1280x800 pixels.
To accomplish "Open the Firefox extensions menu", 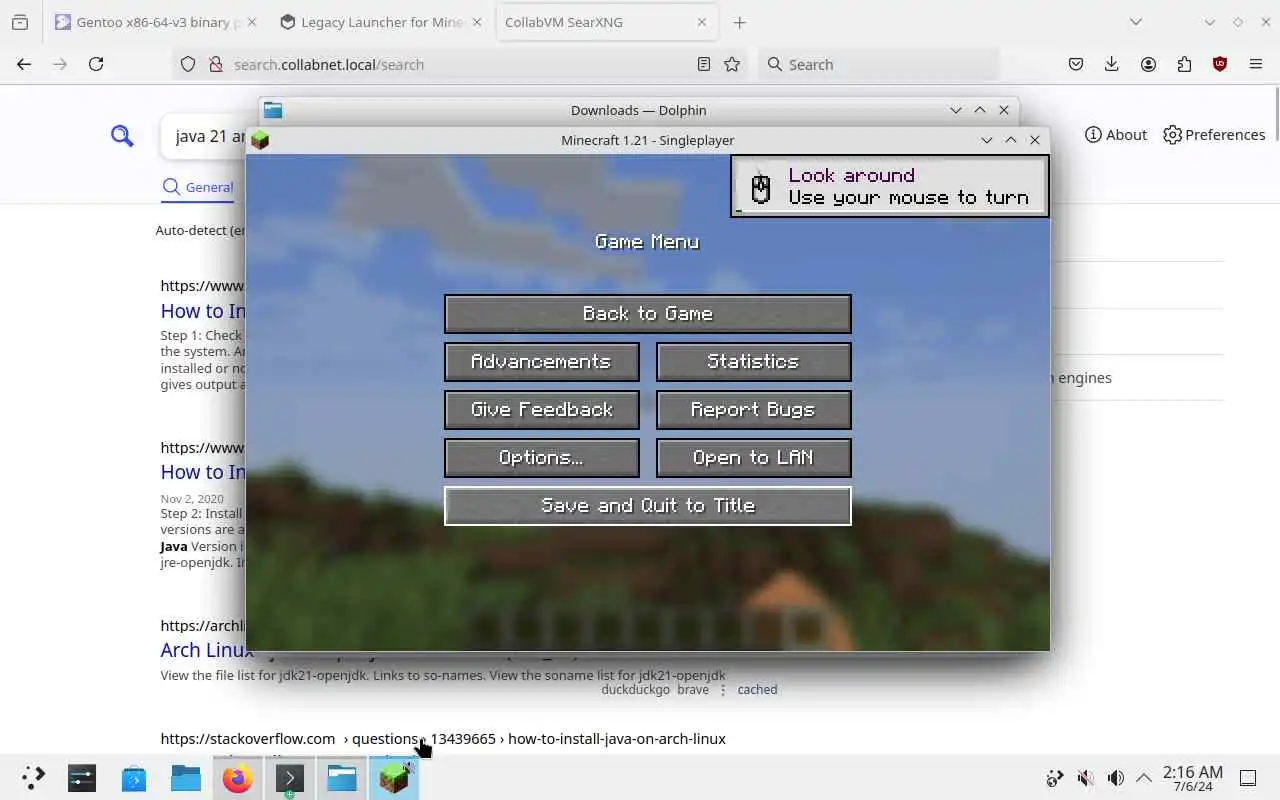I will (x=1184, y=64).
